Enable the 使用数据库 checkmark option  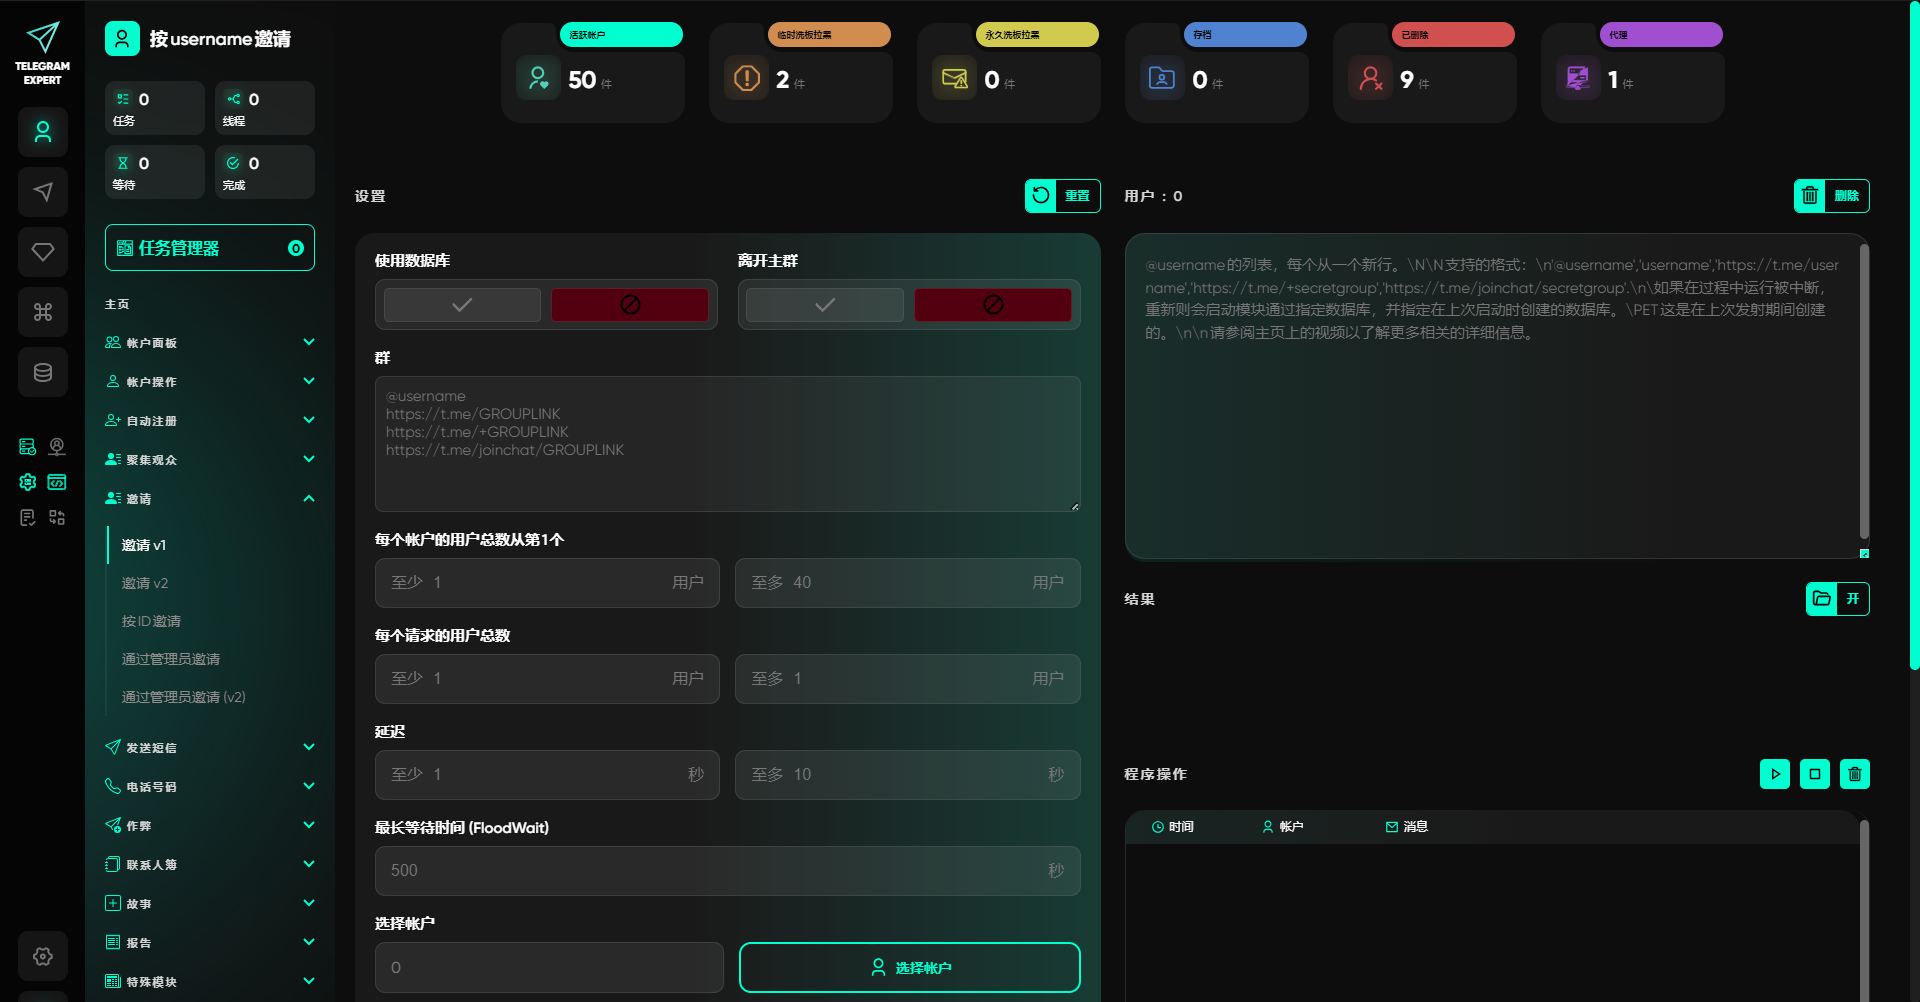click(462, 305)
